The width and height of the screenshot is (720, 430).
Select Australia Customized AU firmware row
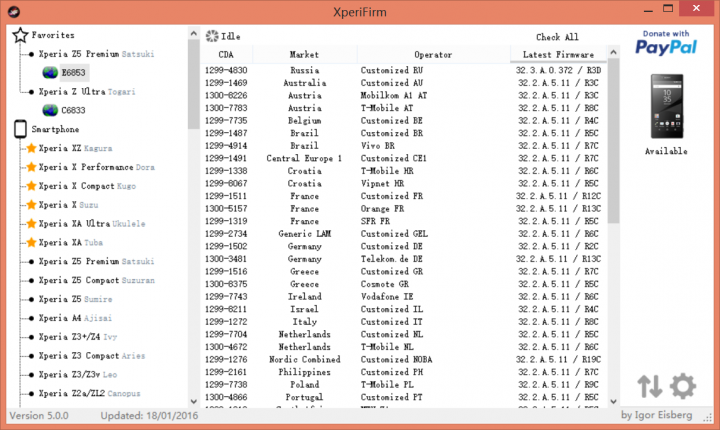[x=404, y=83]
